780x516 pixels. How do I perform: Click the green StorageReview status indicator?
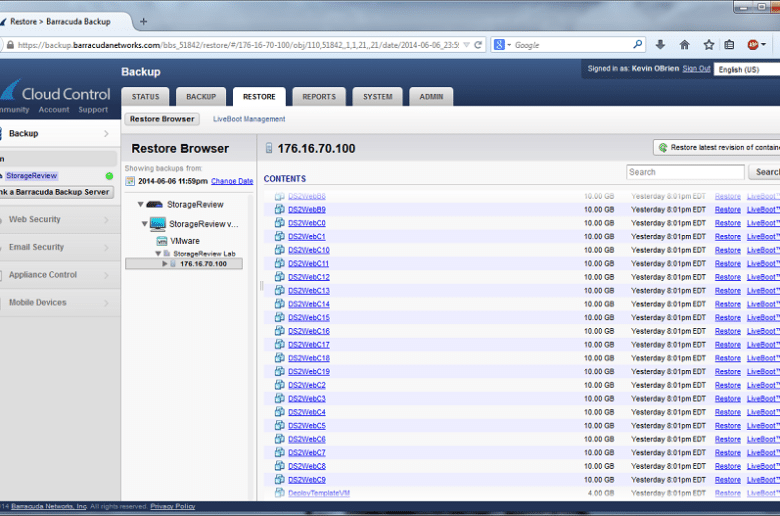(x=109, y=176)
